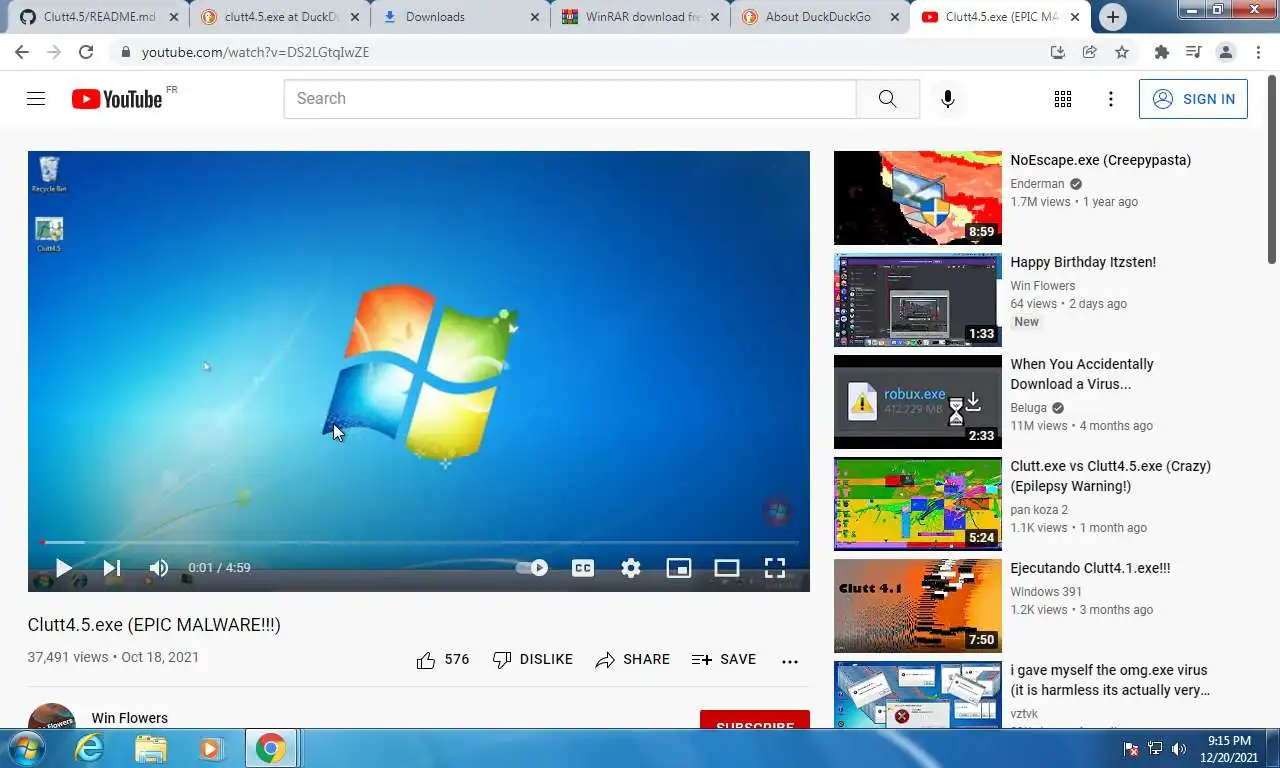Switch to theater mode
Image resolution: width=1280 pixels, height=768 pixels.
pyautogui.click(x=727, y=568)
